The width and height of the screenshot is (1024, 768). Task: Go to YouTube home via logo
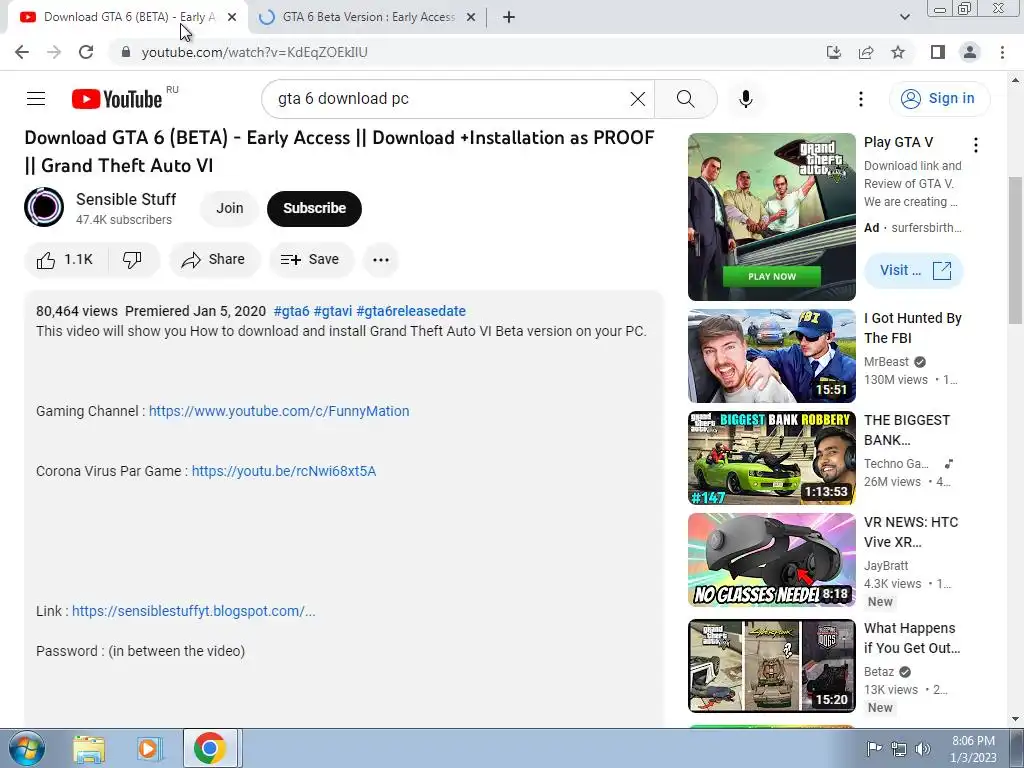coord(117,99)
